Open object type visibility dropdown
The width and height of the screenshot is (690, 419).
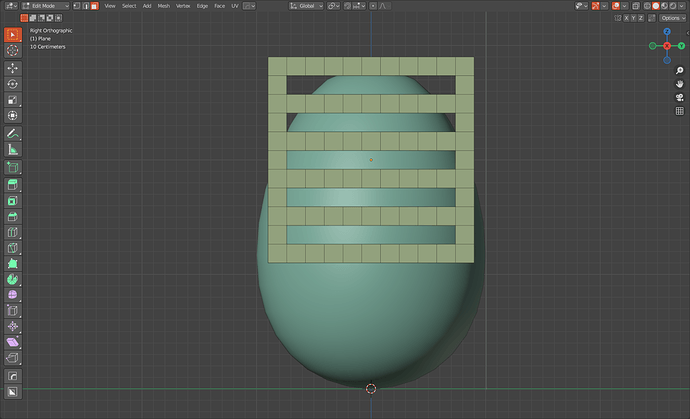click(x=581, y=6)
